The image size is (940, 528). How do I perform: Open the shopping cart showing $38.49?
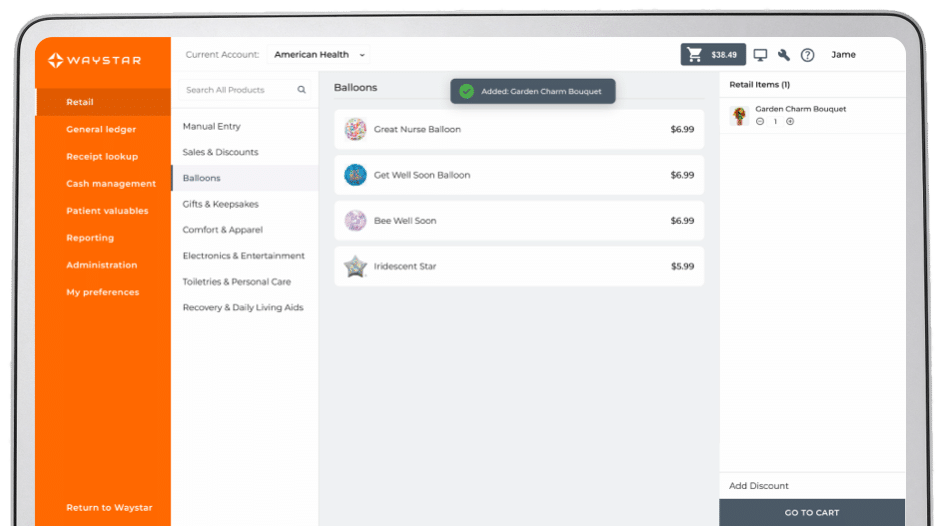point(713,55)
